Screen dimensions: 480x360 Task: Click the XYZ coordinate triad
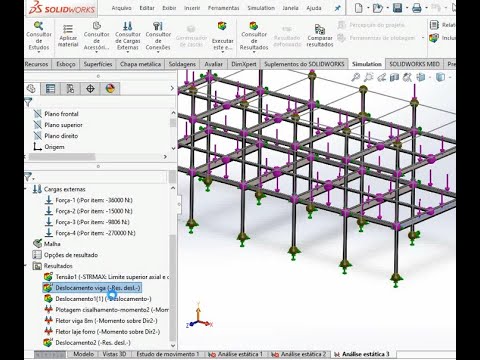199,316
